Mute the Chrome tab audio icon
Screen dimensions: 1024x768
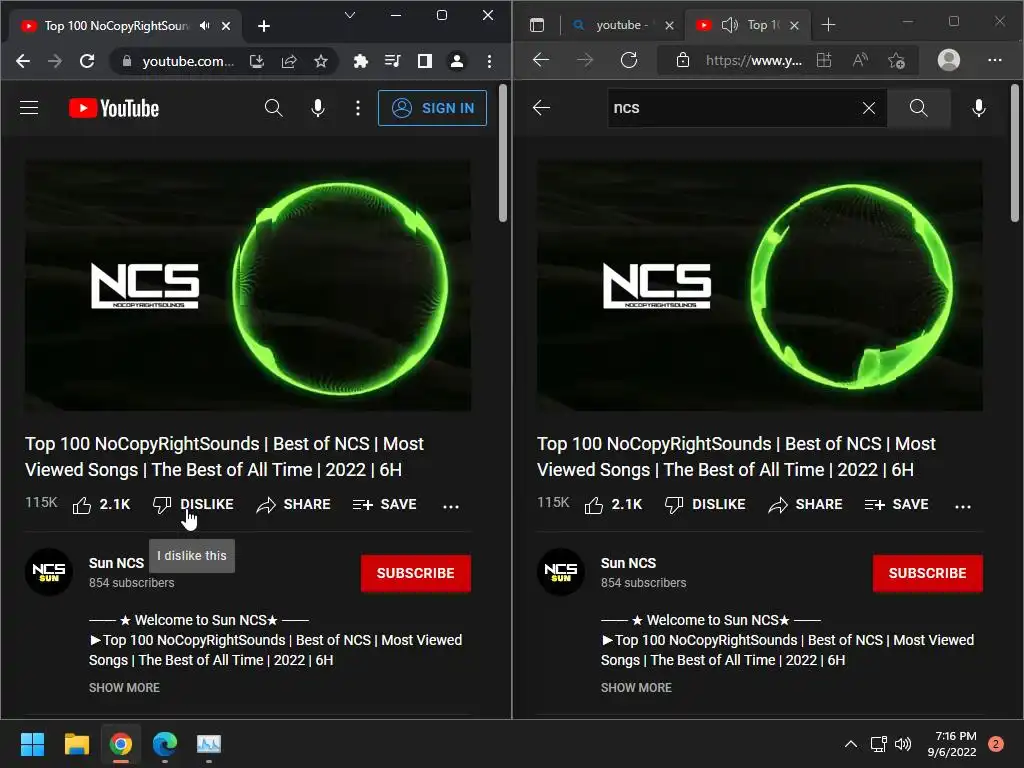pyautogui.click(x=205, y=25)
